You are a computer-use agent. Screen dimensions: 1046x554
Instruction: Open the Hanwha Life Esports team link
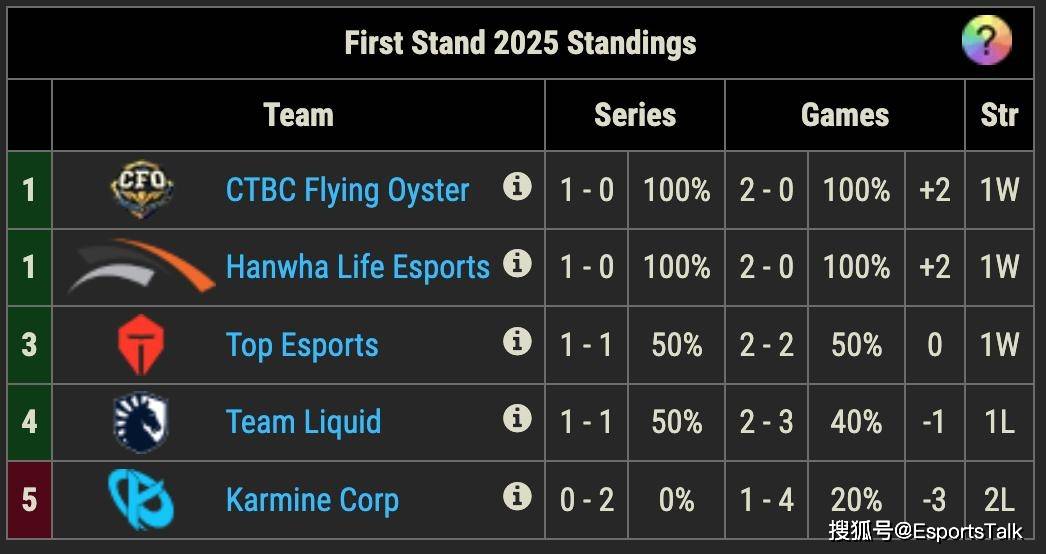tap(358, 267)
